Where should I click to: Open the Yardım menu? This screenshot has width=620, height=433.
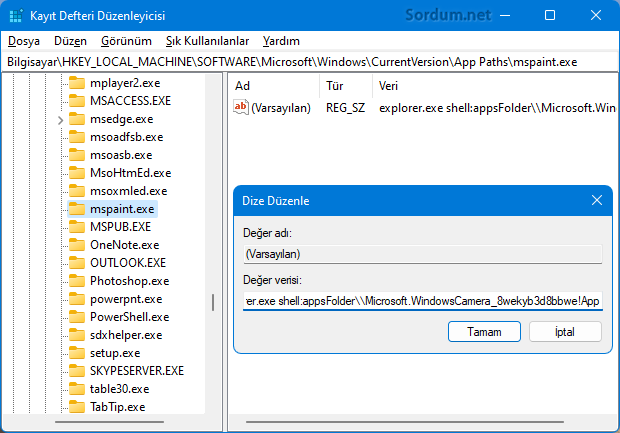click(x=281, y=41)
